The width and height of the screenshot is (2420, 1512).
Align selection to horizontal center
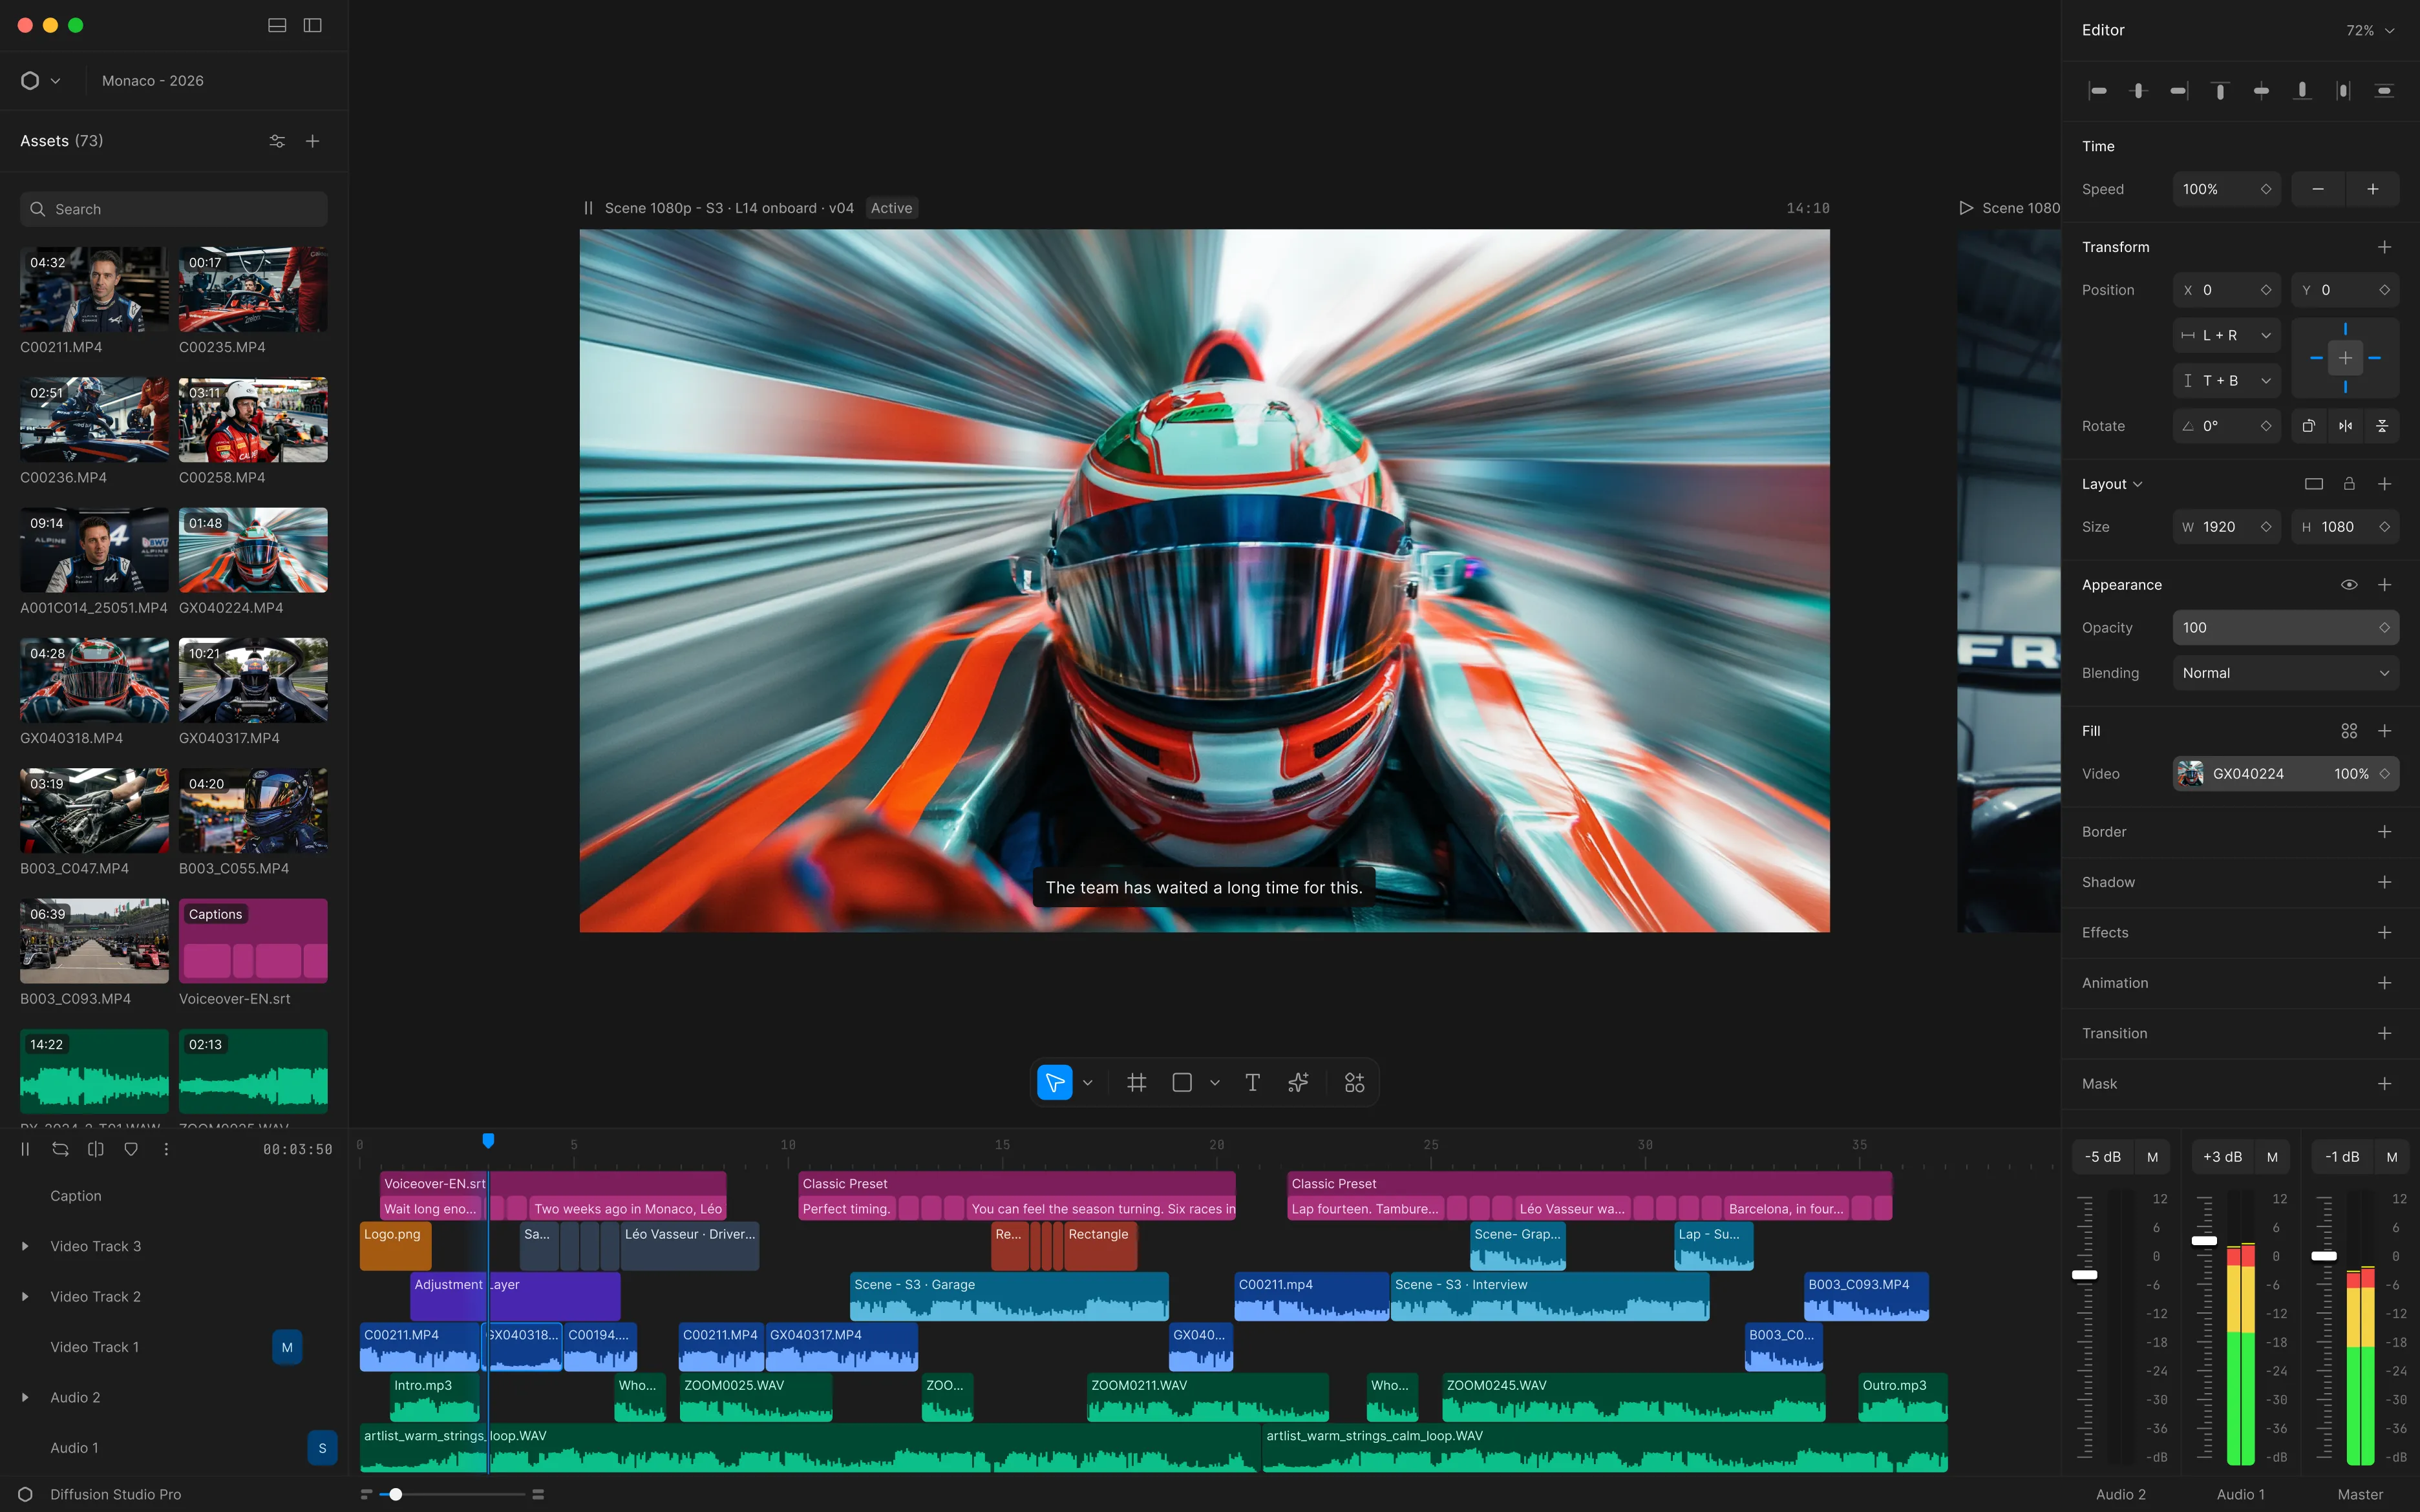[x=2139, y=91]
